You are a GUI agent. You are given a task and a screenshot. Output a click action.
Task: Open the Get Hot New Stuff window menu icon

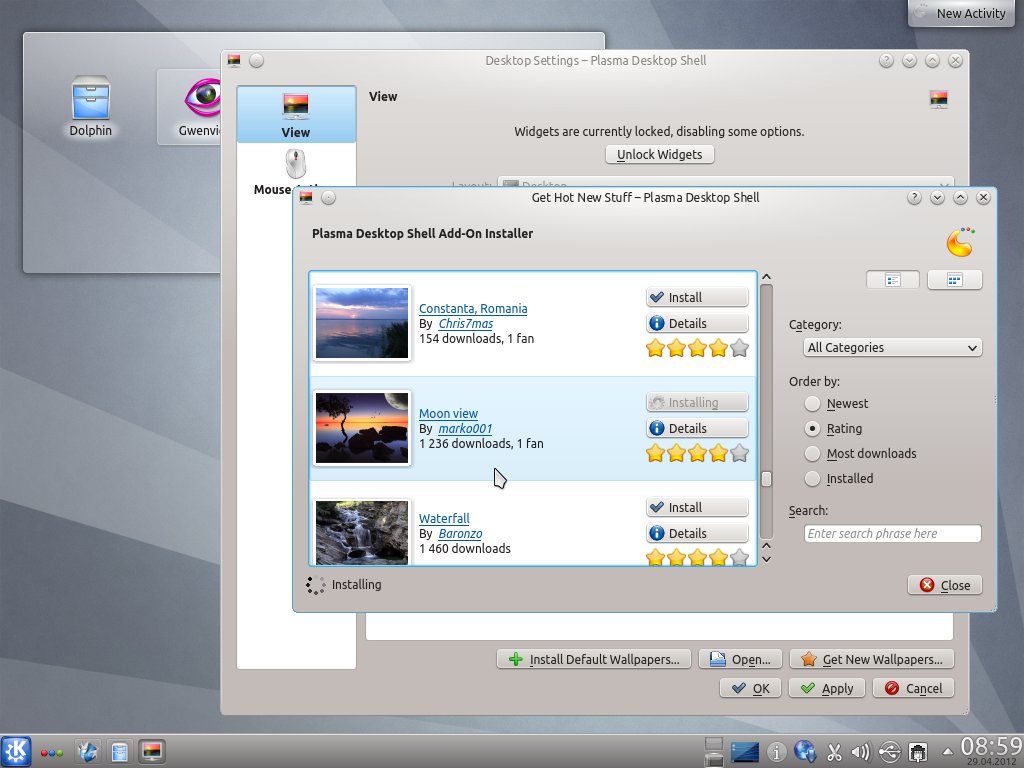(306, 197)
